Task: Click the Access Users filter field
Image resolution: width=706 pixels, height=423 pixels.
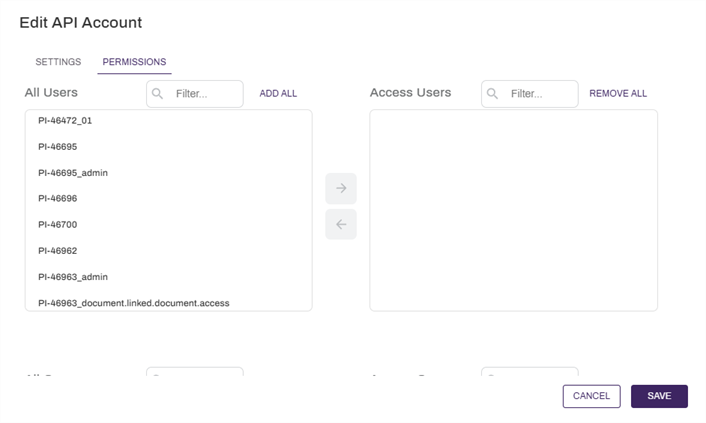Action: point(530,94)
